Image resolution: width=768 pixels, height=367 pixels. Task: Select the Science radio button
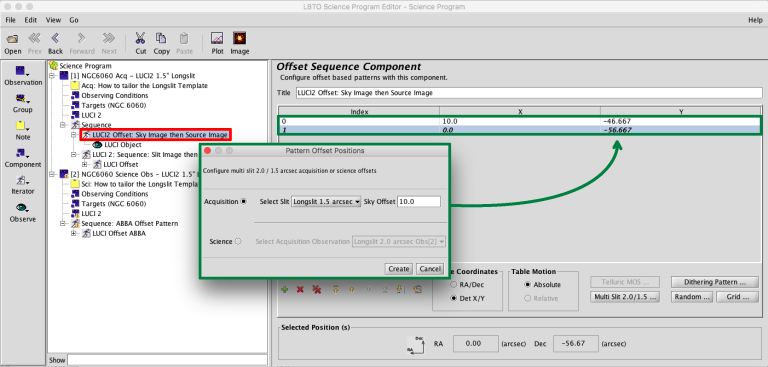tap(238, 241)
